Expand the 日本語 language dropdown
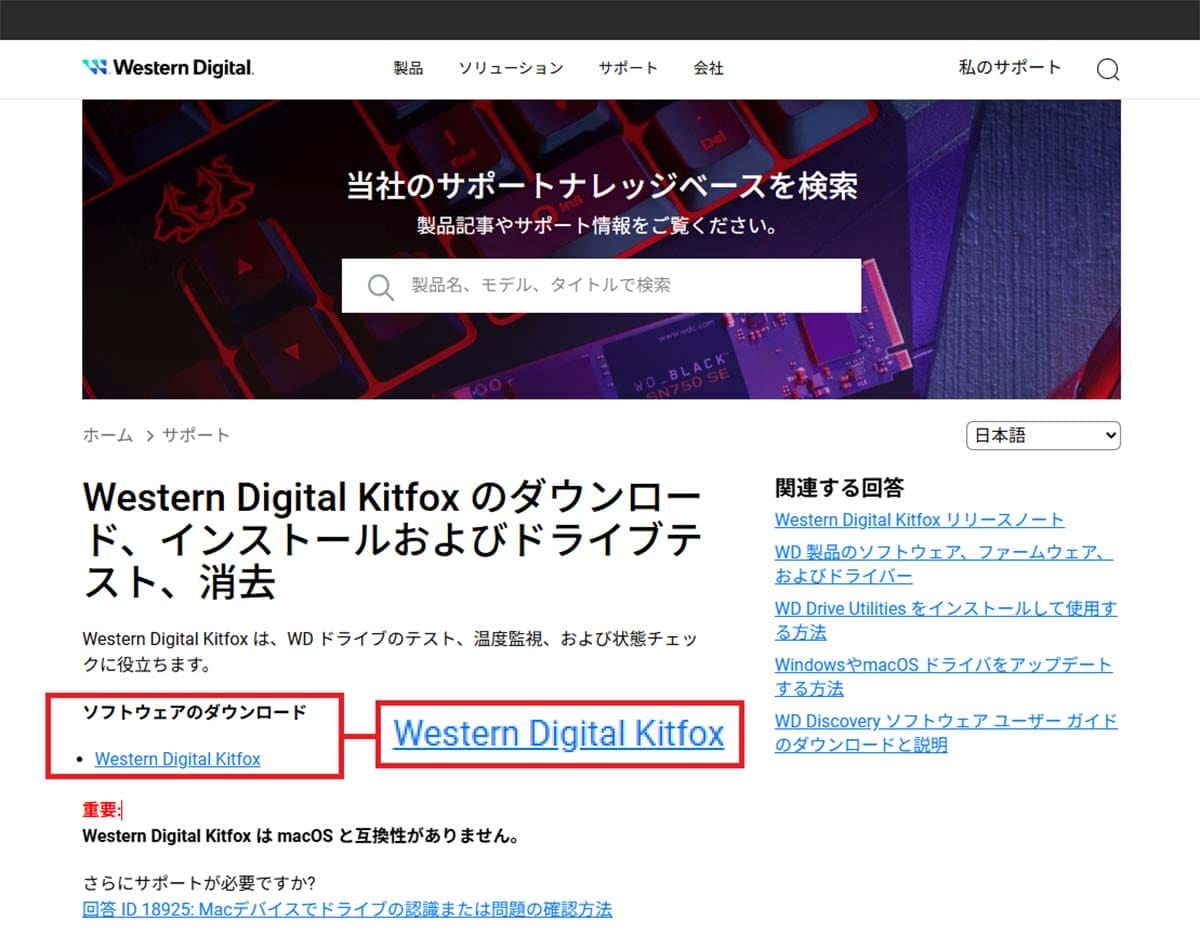The image size is (1200, 934). 1043,436
